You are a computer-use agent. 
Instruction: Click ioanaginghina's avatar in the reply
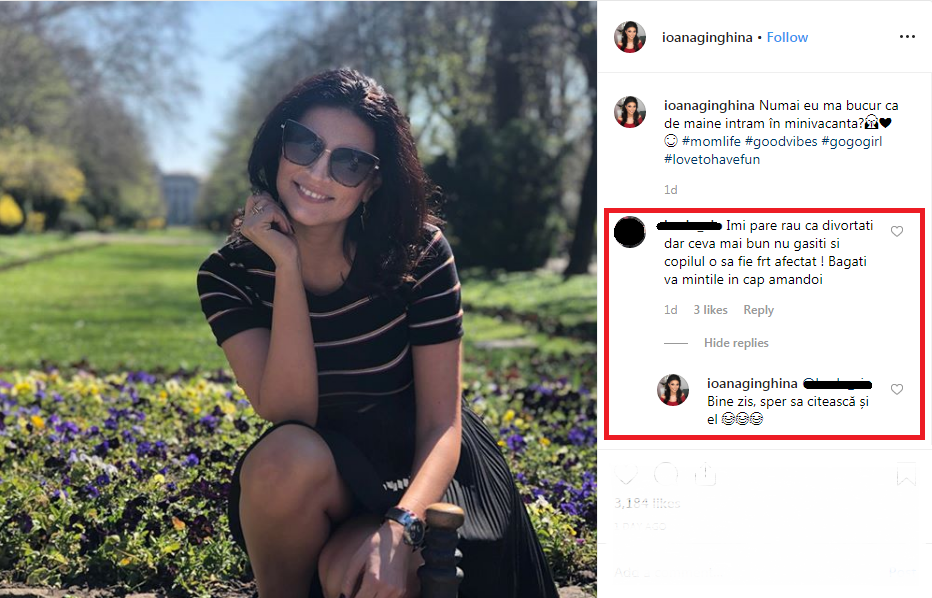click(673, 390)
